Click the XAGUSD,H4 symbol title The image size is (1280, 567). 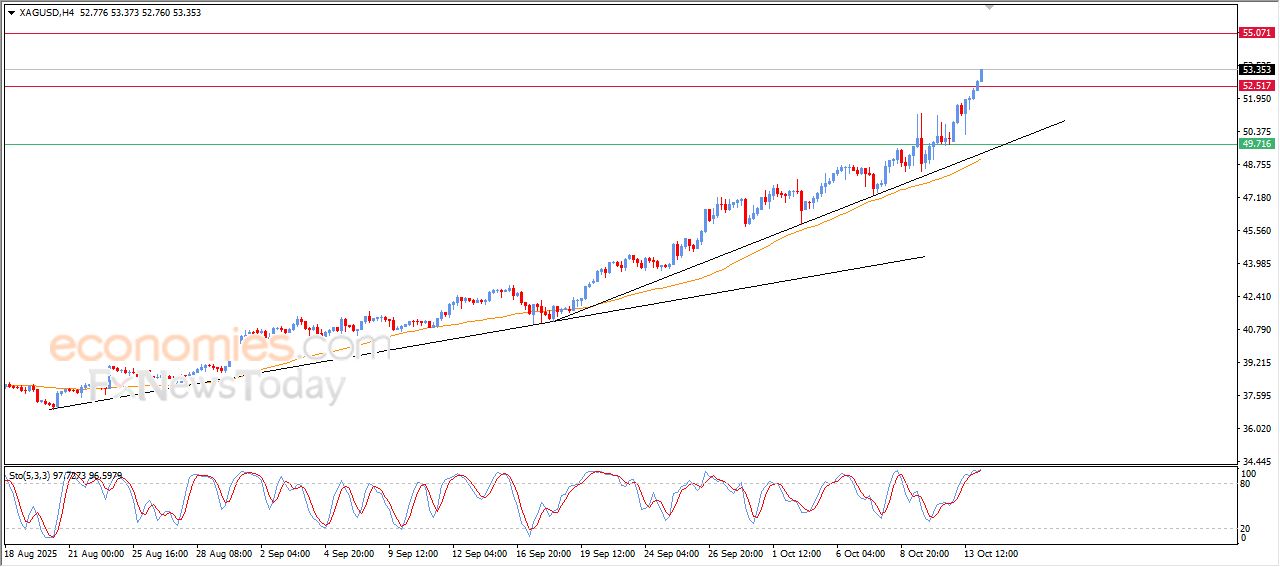coord(46,13)
